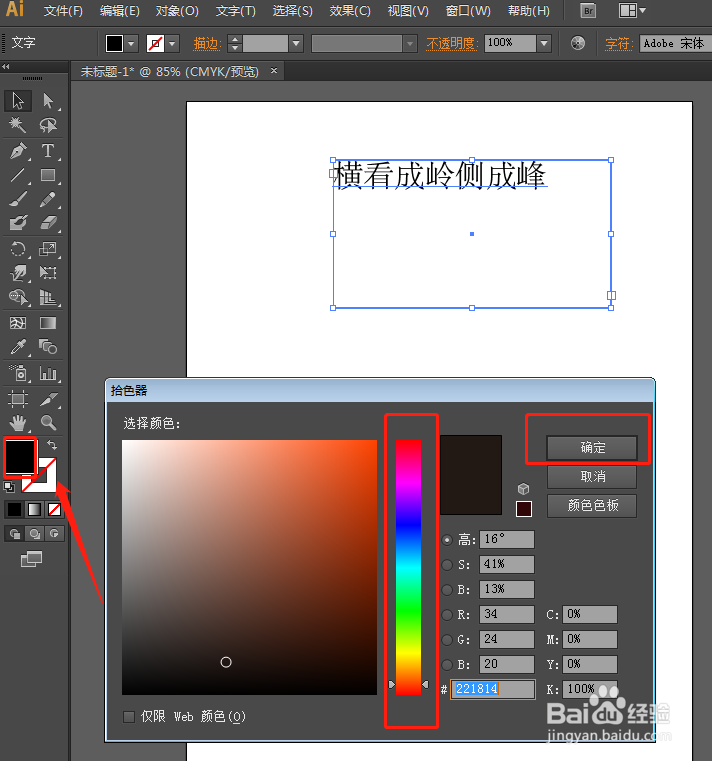Select the Column Graph tool
This screenshot has height=761, width=712.
click(48, 373)
